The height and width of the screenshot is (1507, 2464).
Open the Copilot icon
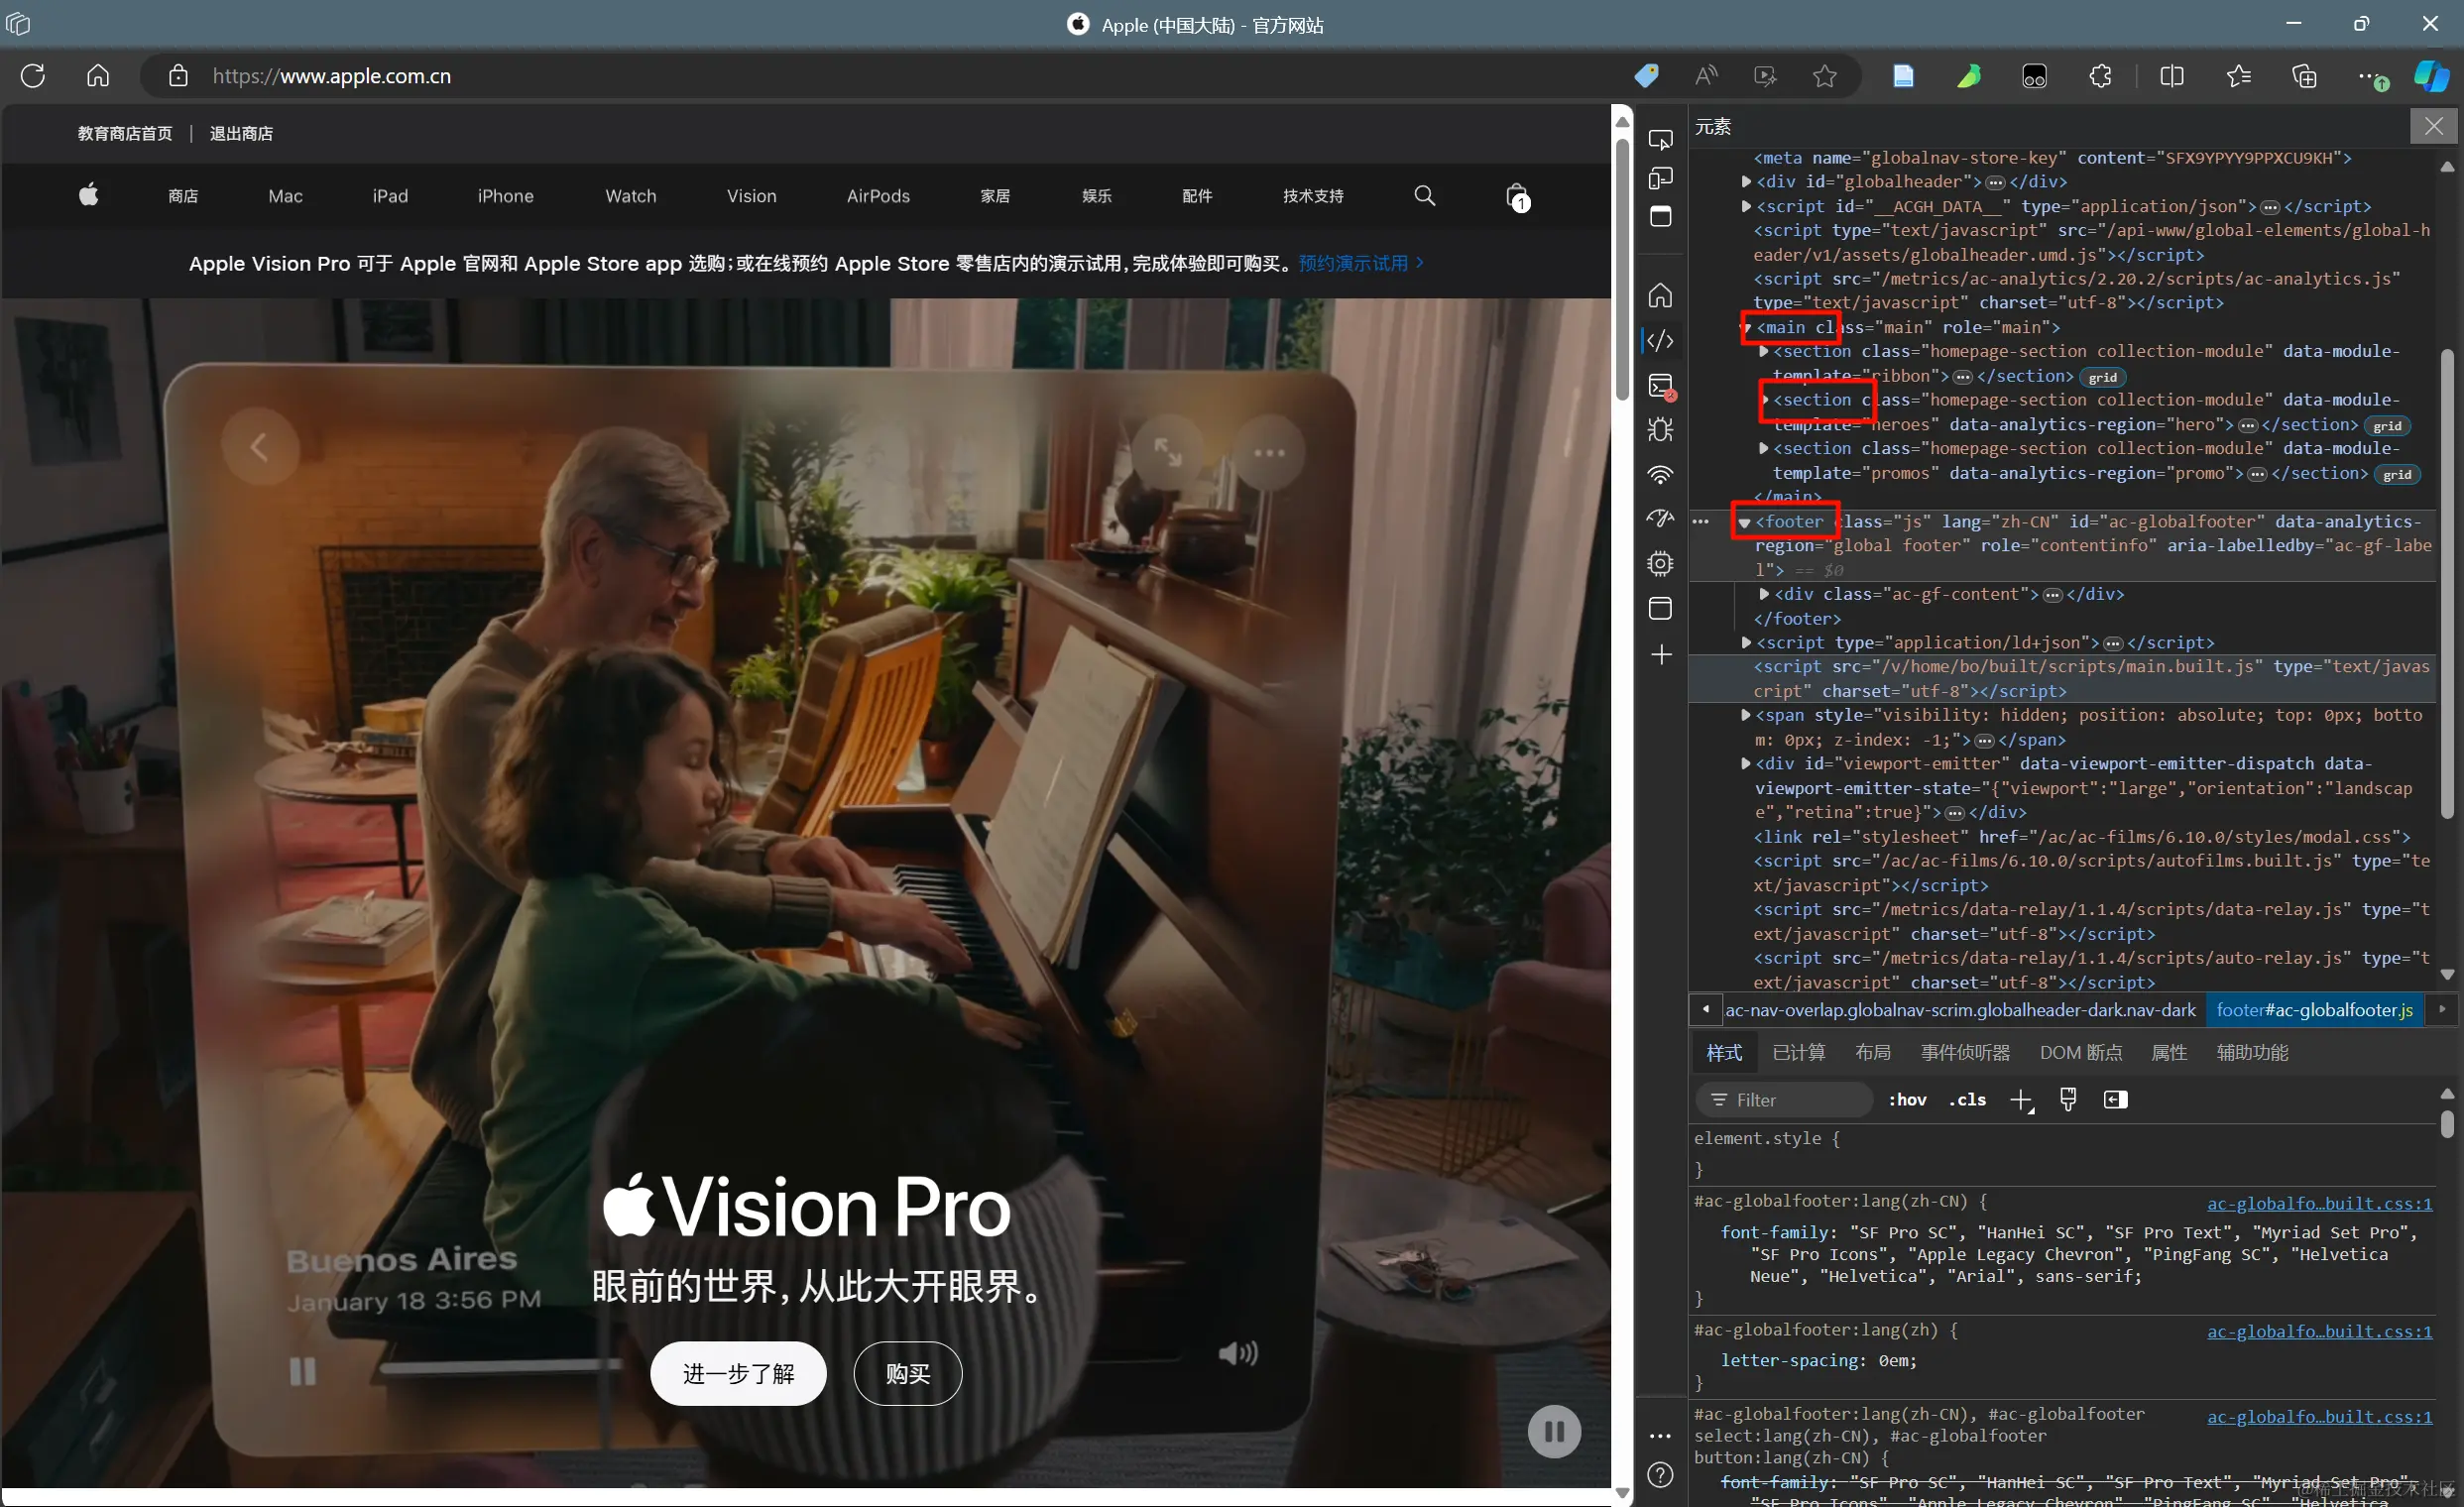[x=2432, y=76]
